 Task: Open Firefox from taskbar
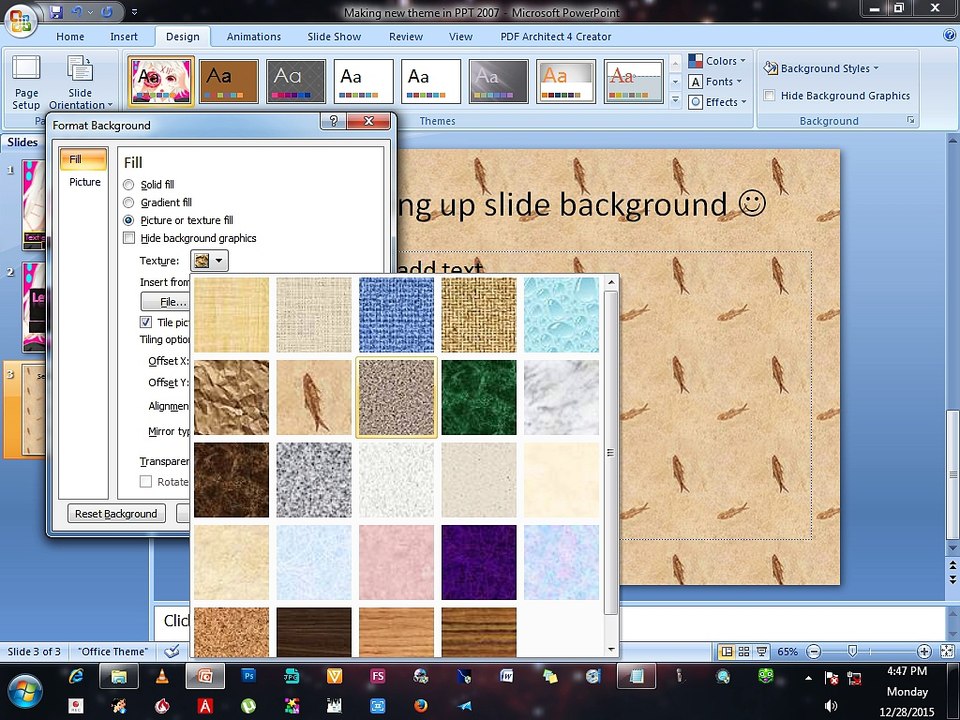pyautogui.click(x=421, y=706)
